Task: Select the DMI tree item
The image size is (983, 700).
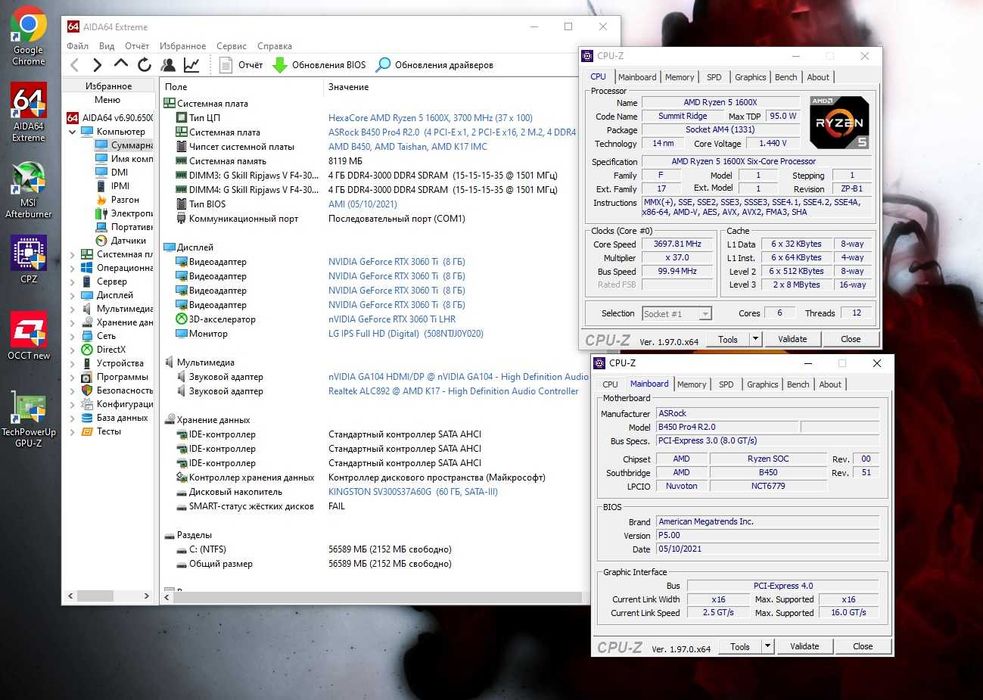Action: click(x=112, y=172)
